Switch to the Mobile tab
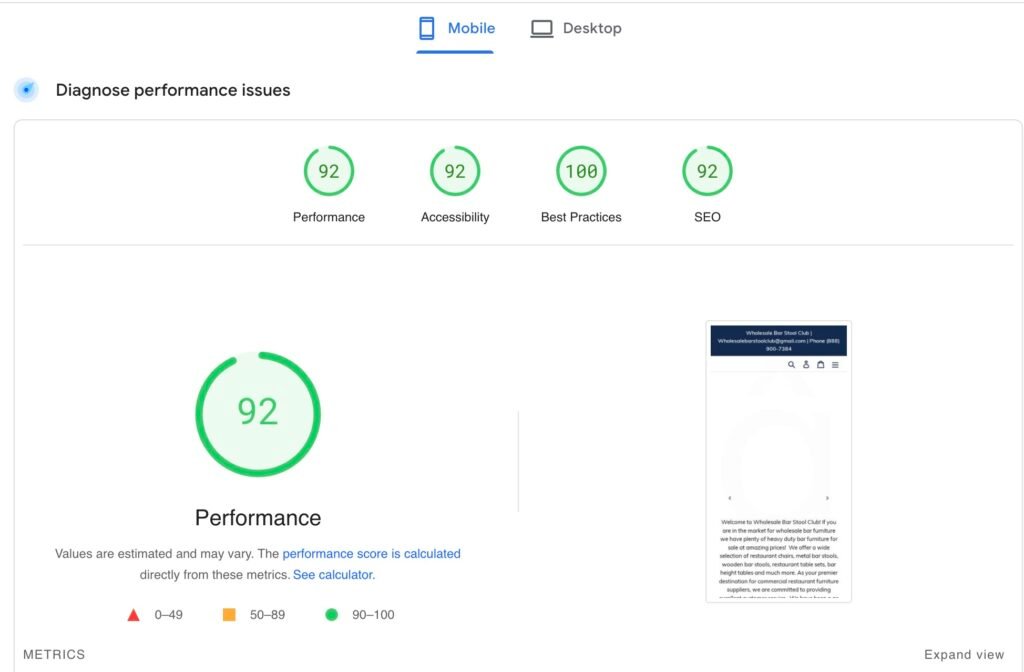 pos(456,29)
